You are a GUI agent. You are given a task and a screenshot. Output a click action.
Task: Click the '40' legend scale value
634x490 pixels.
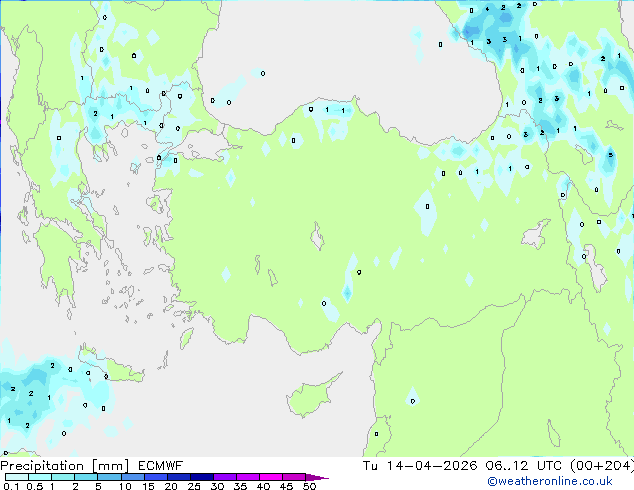(x=263, y=486)
